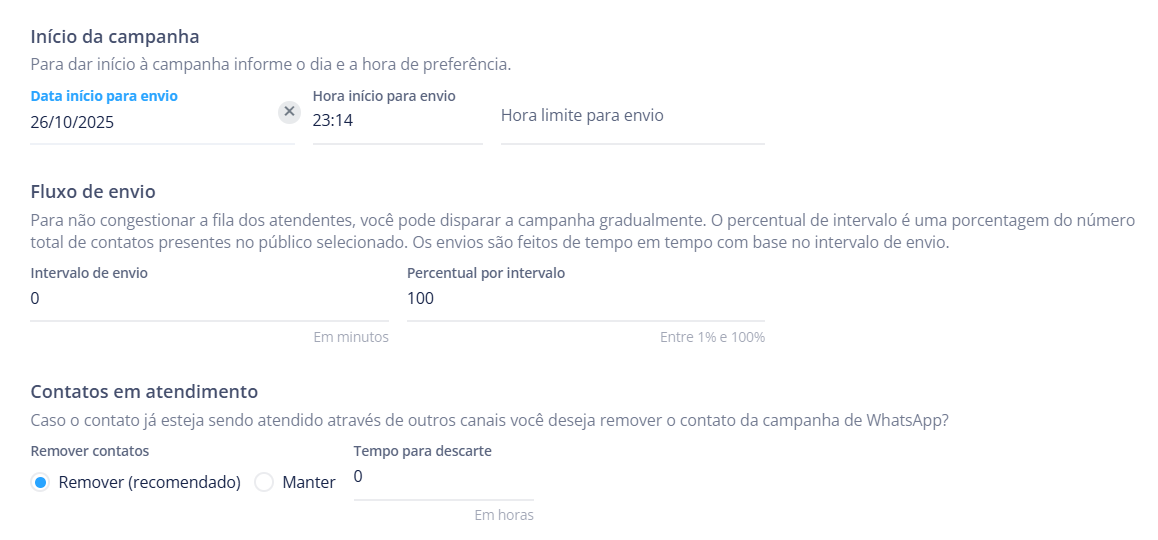
Task: Clear the start date with the X icon
Action: (289, 112)
